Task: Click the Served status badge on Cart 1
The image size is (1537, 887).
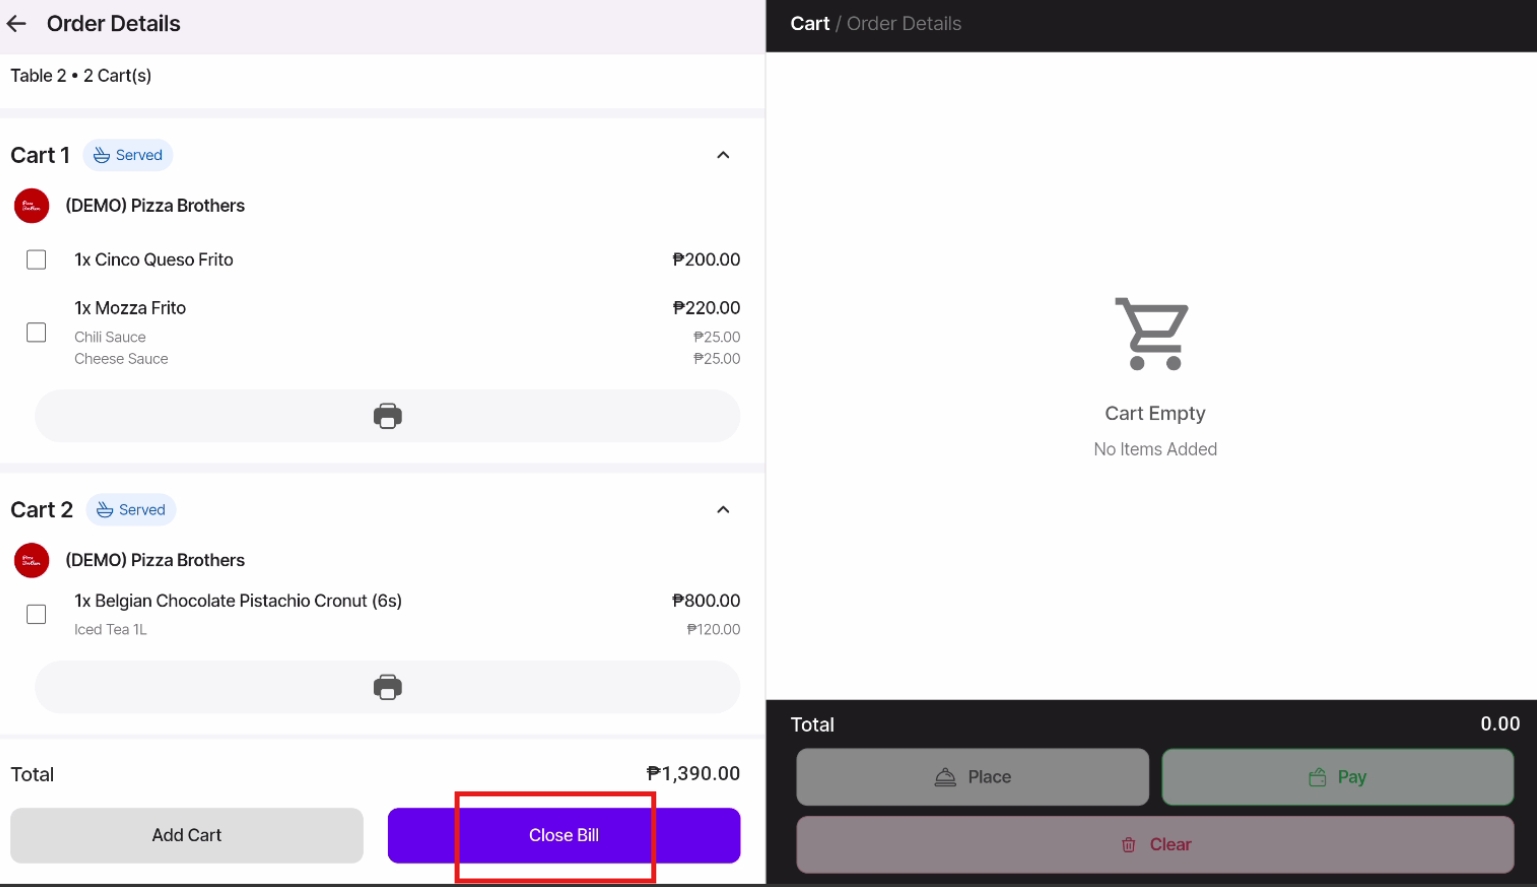Action: [x=128, y=155]
